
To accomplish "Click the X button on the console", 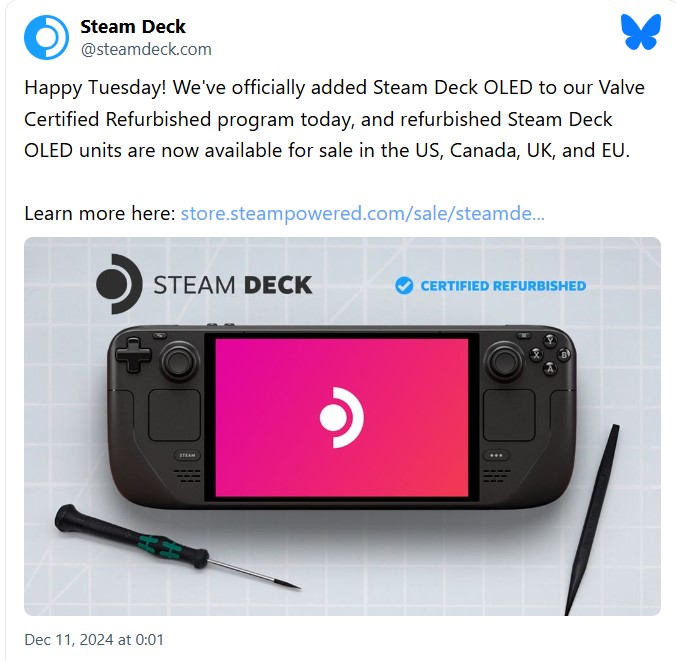I will (x=536, y=355).
